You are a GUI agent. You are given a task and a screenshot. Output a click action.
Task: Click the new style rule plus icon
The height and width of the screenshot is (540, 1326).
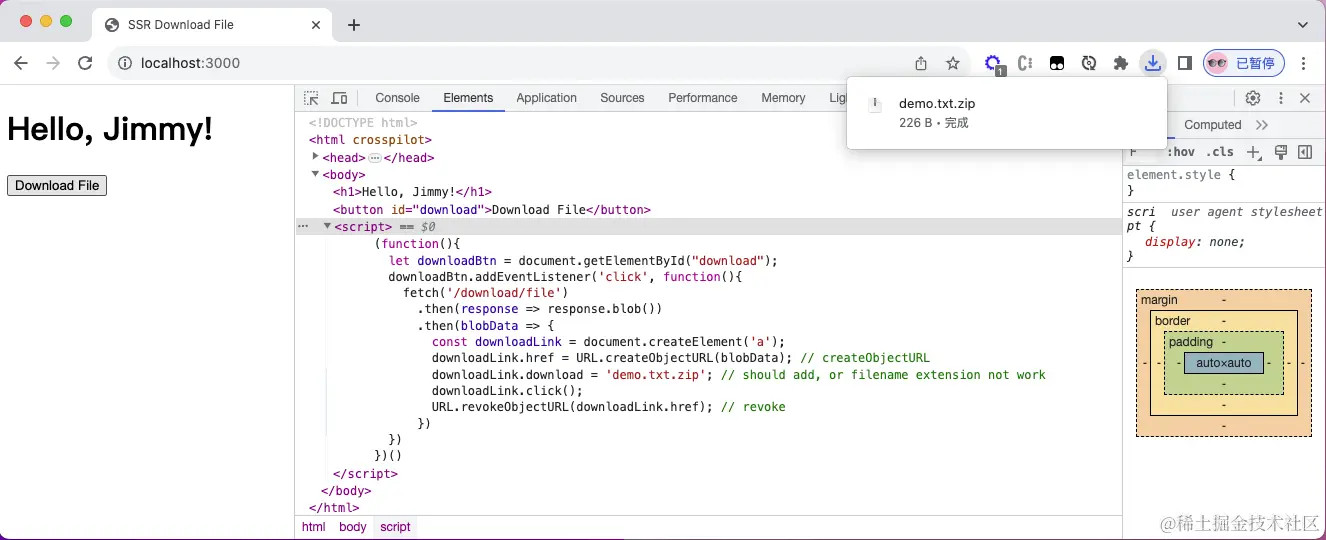1254,152
